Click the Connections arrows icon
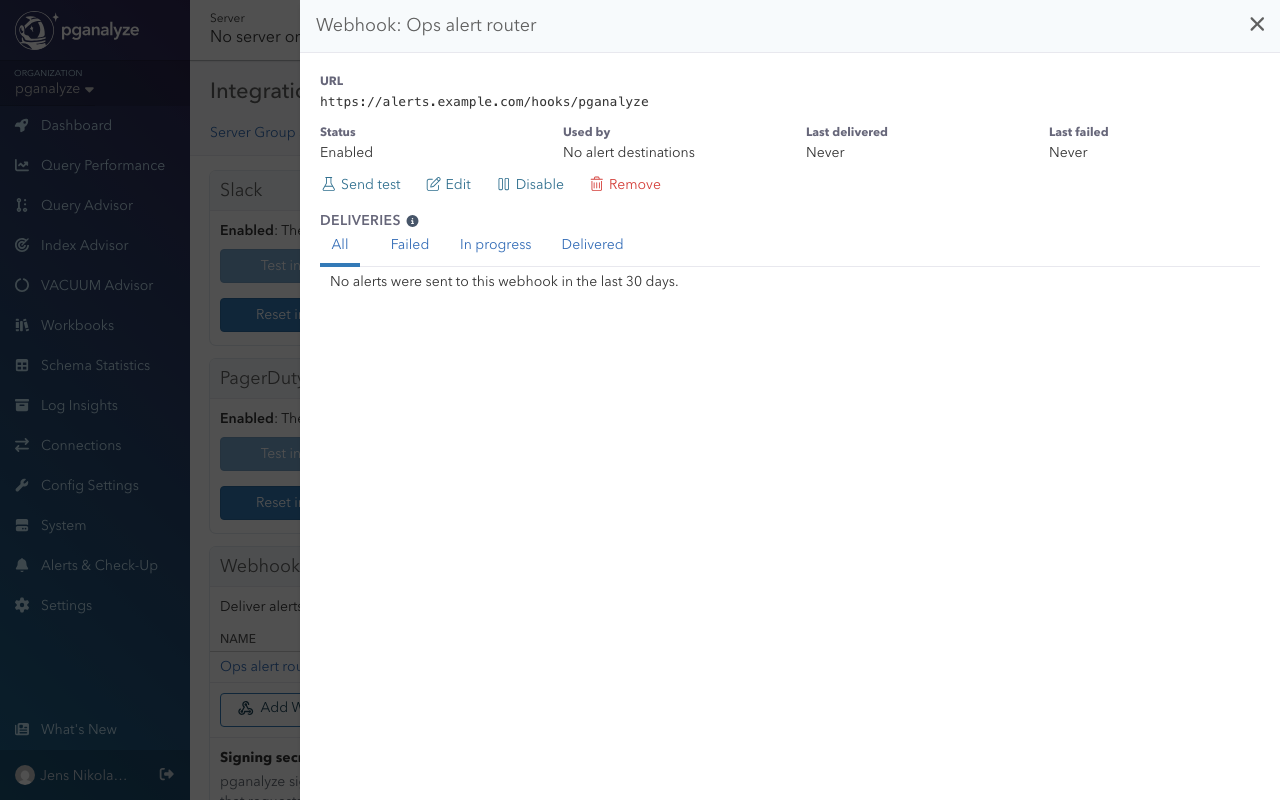 point(22,445)
